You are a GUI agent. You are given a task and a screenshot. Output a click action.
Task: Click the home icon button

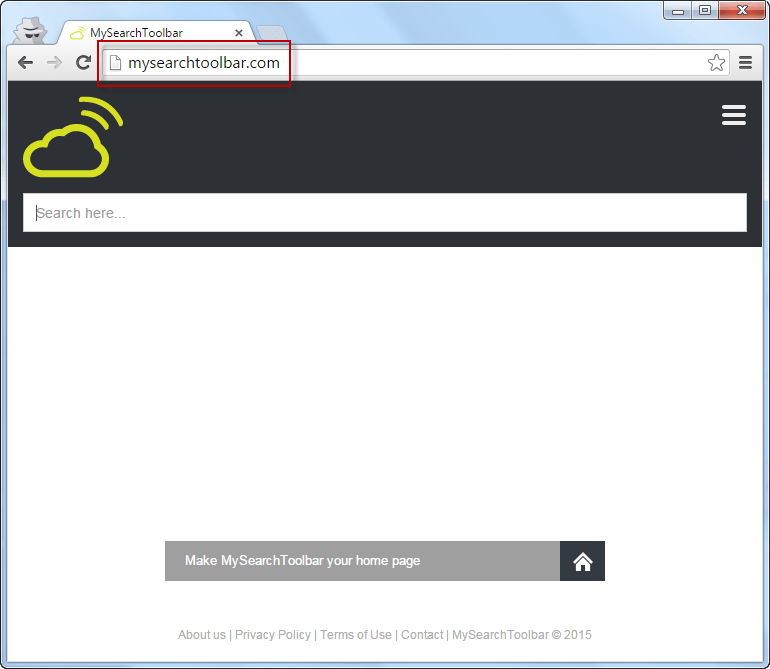coord(582,561)
